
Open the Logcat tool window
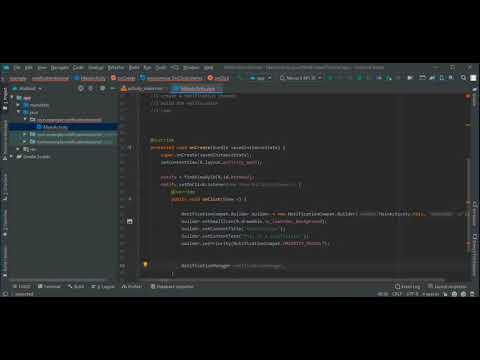click(103, 287)
